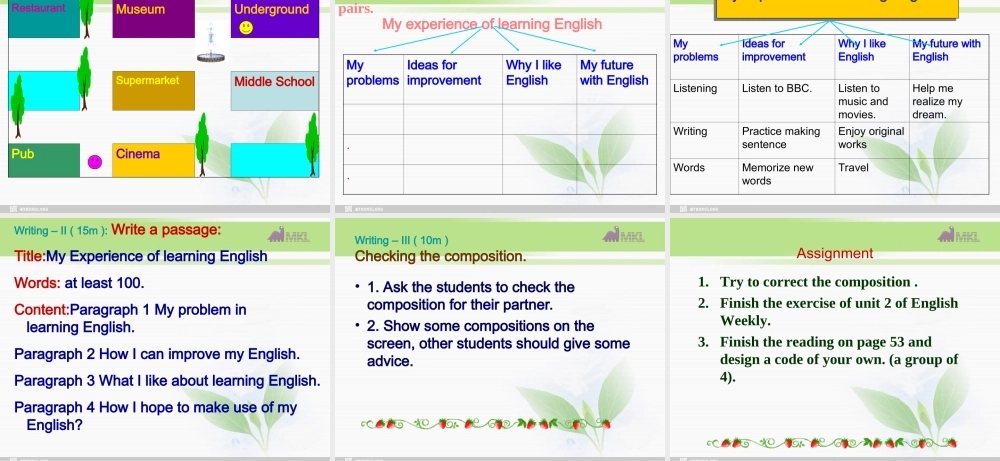
Task: Click 'Writing – III ( 10m )' label
Action: pos(401,240)
